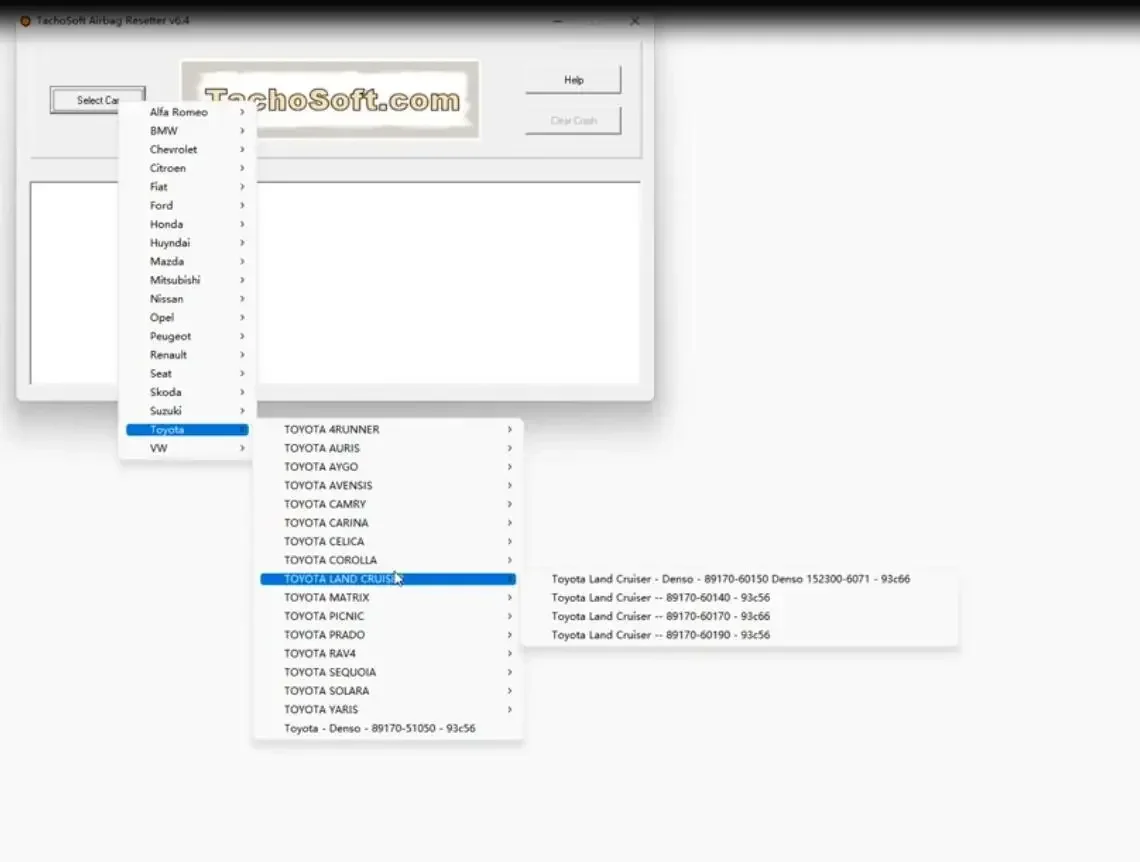Open the TOYOTA PRADO submenu
This screenshot has height=862, width=1140.
pyautogui.click(x=388, y=635)
